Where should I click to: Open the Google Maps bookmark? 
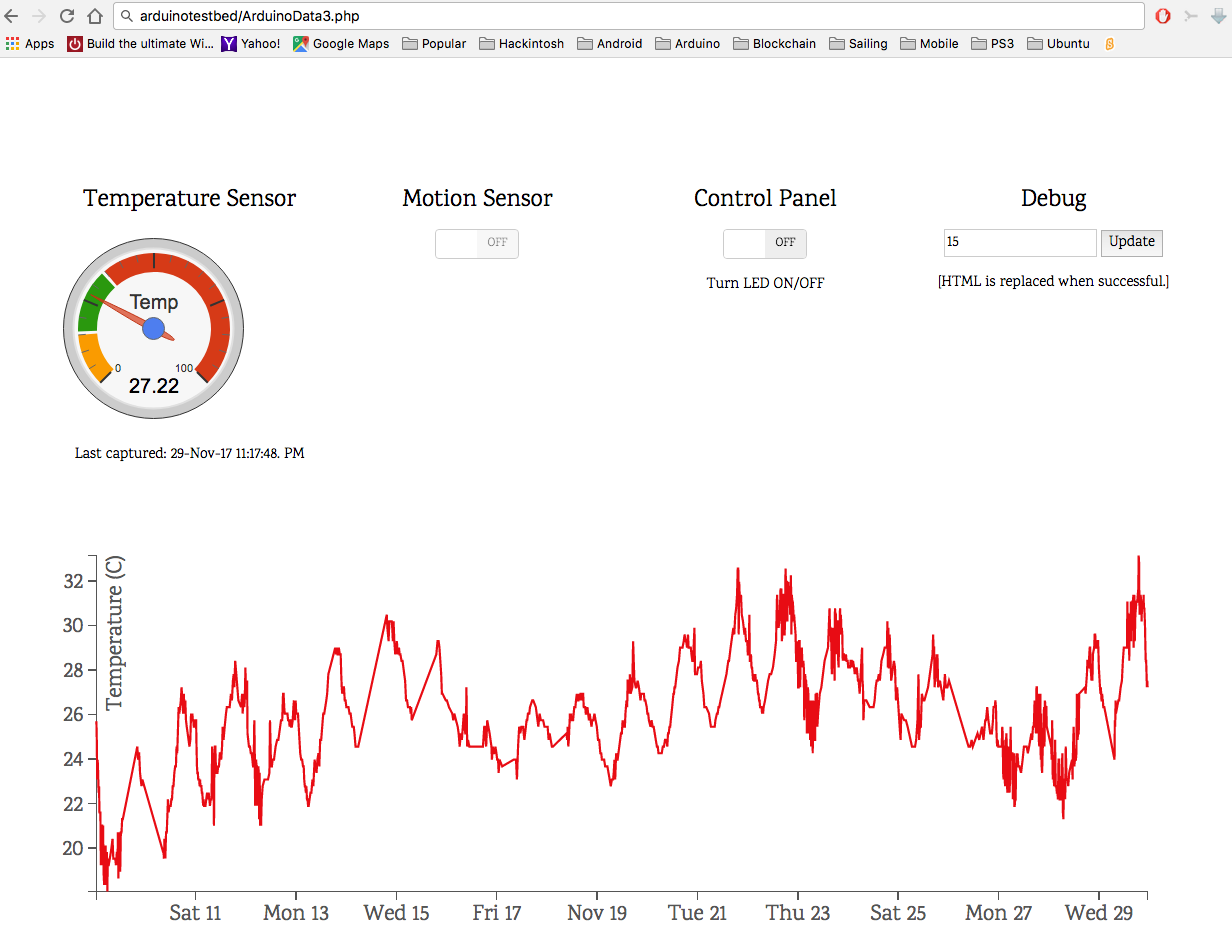point(341,44)
